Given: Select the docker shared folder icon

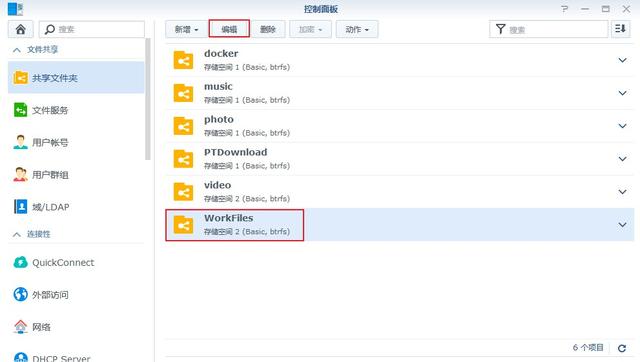Looking at the screenshot, I should [x=183, y=60].
